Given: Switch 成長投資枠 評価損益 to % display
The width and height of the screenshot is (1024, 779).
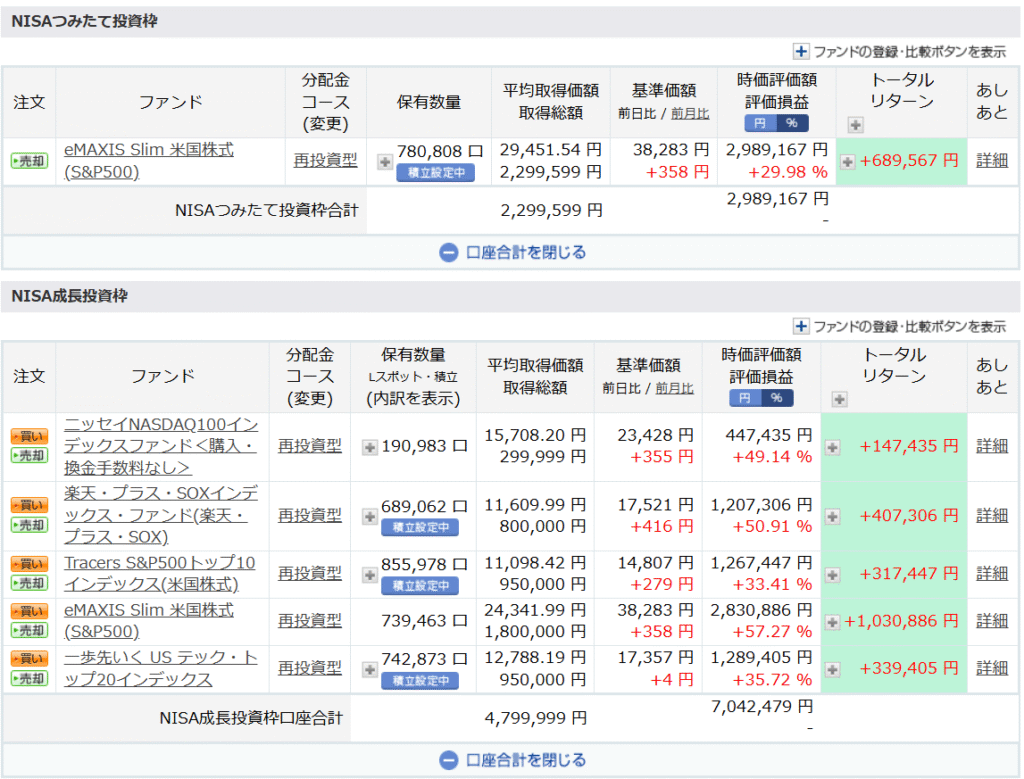Looking at the screenshot, I should tap(777, 398).
